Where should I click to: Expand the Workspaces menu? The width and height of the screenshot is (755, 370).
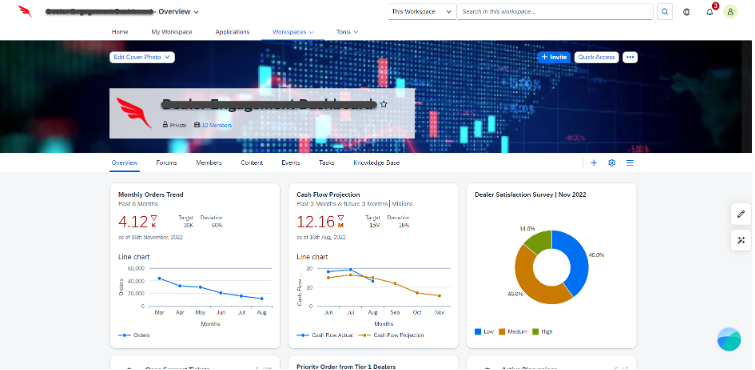[293, 32]
